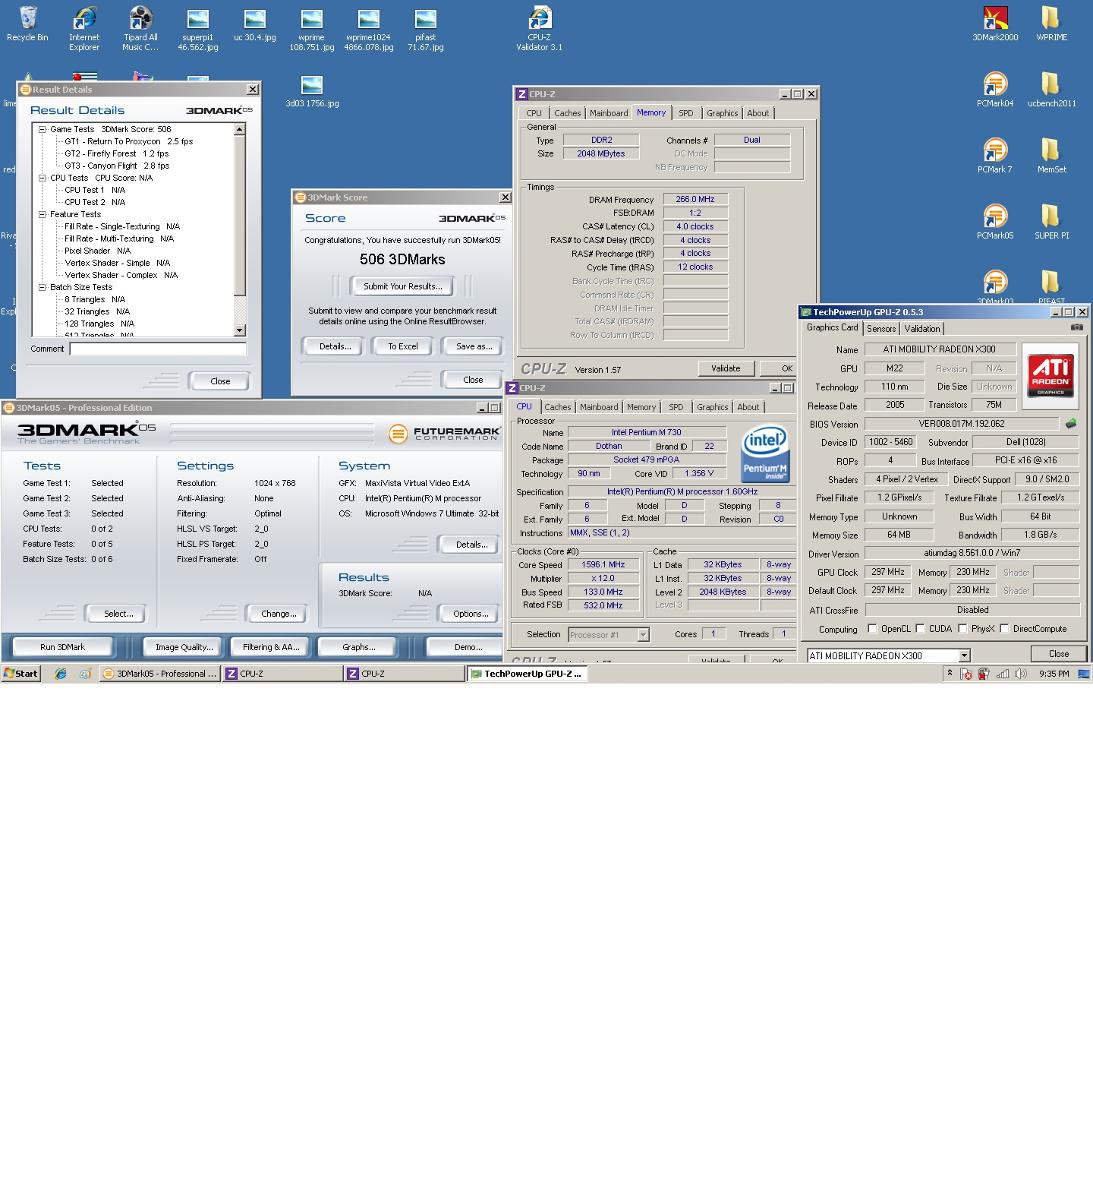Select the uc 30.4.jpg desktop file
This screenshot has width=1093, height=1200.
pyautogui.click(x=255, y=24)
